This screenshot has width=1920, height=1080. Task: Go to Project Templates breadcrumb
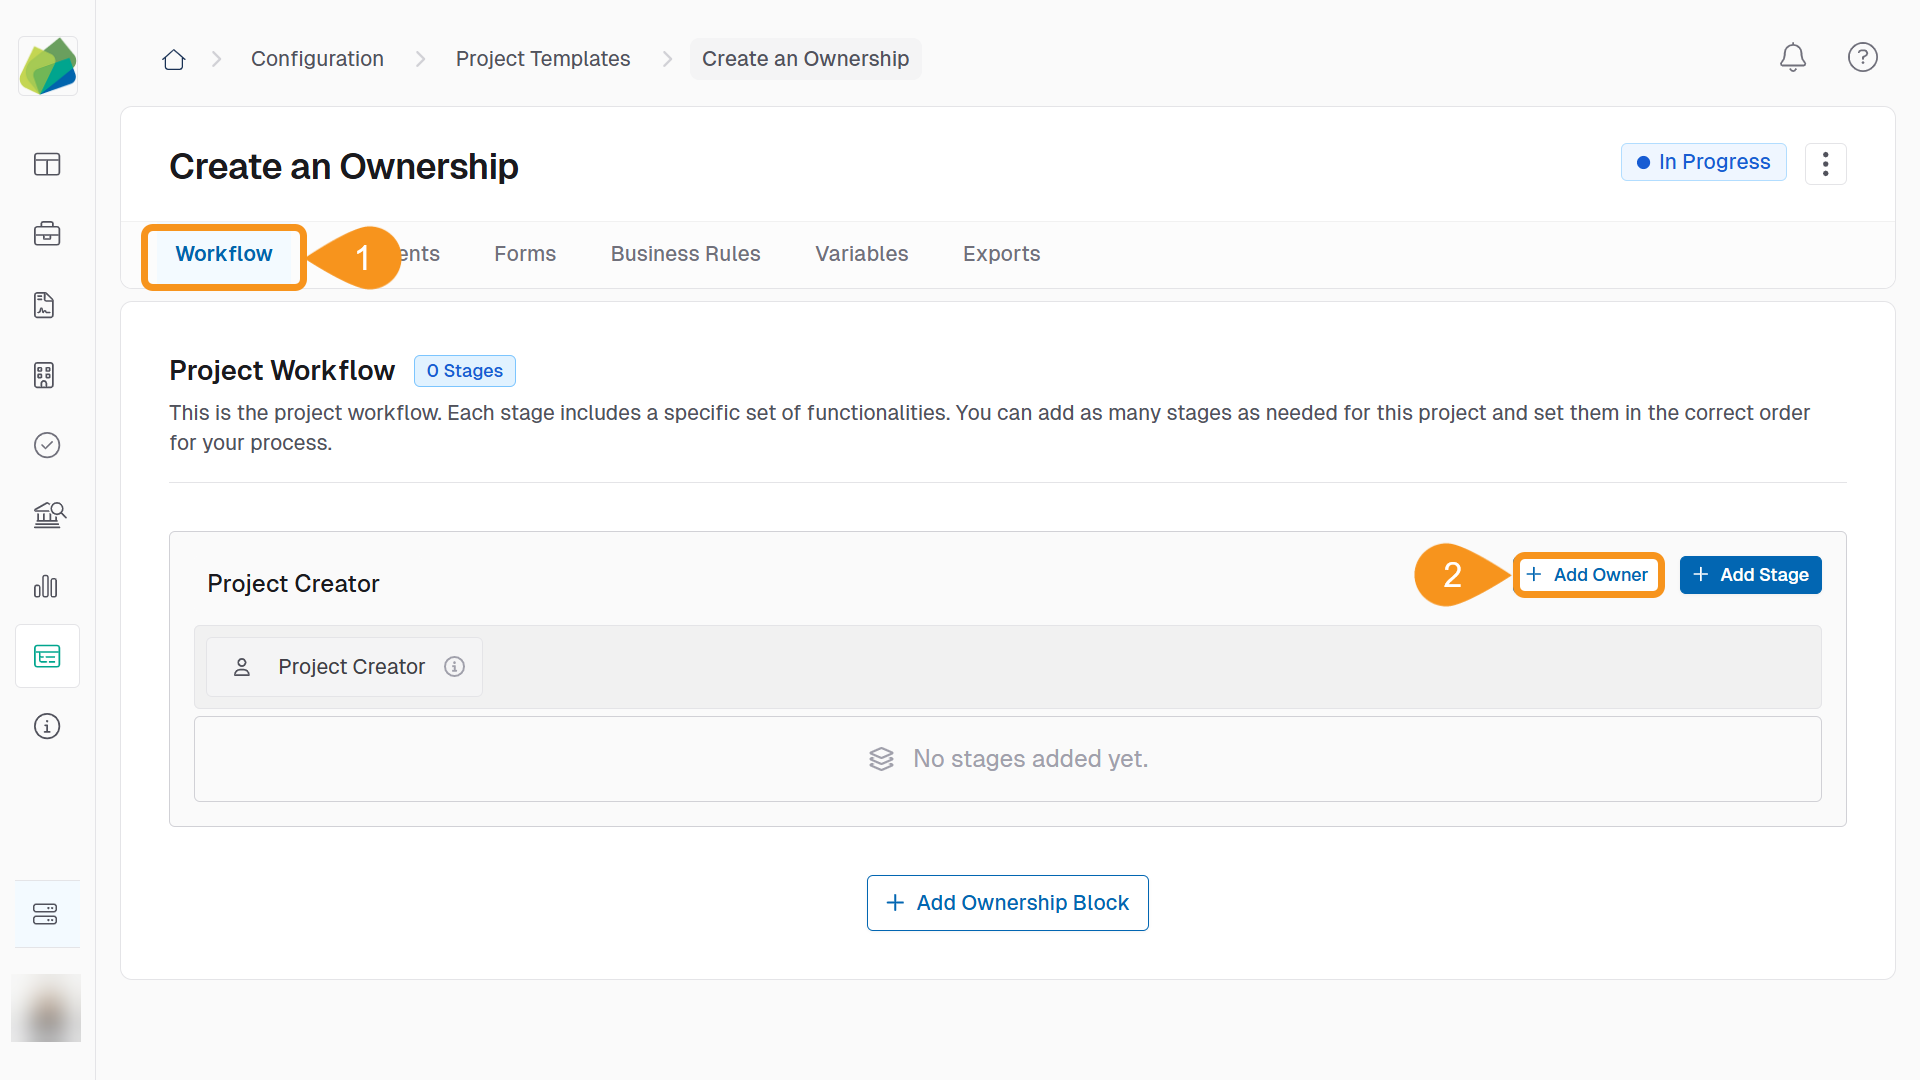pos(542,59)
